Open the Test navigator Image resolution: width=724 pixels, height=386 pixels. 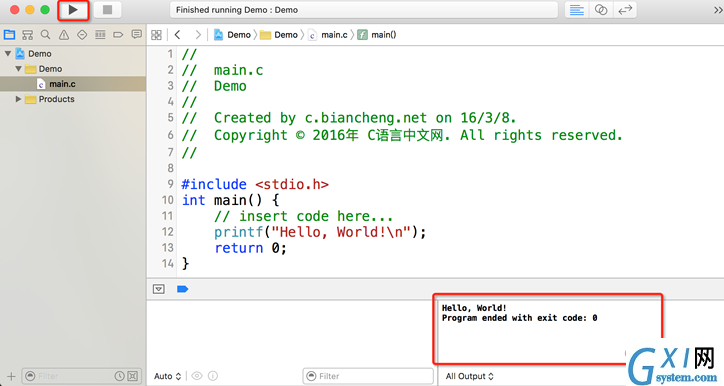pos(82,35)
